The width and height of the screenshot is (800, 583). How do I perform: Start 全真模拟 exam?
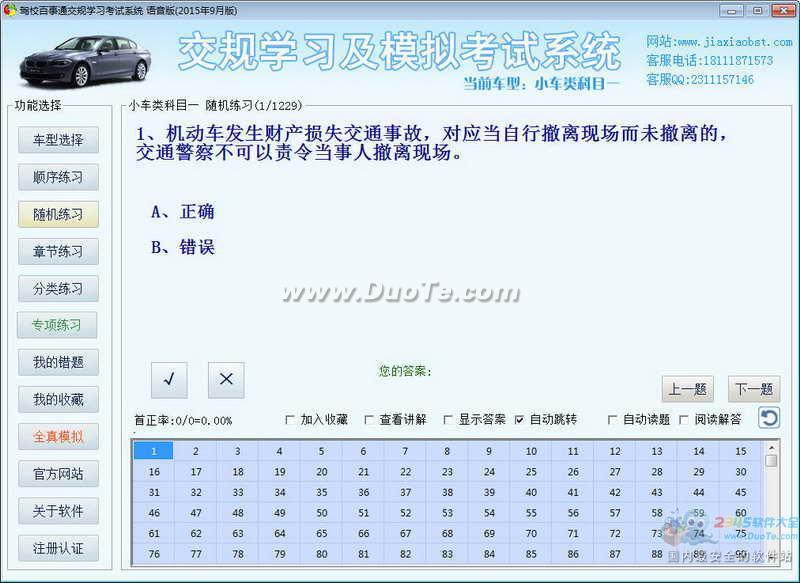pyautogui.click(x=58, y=436)
